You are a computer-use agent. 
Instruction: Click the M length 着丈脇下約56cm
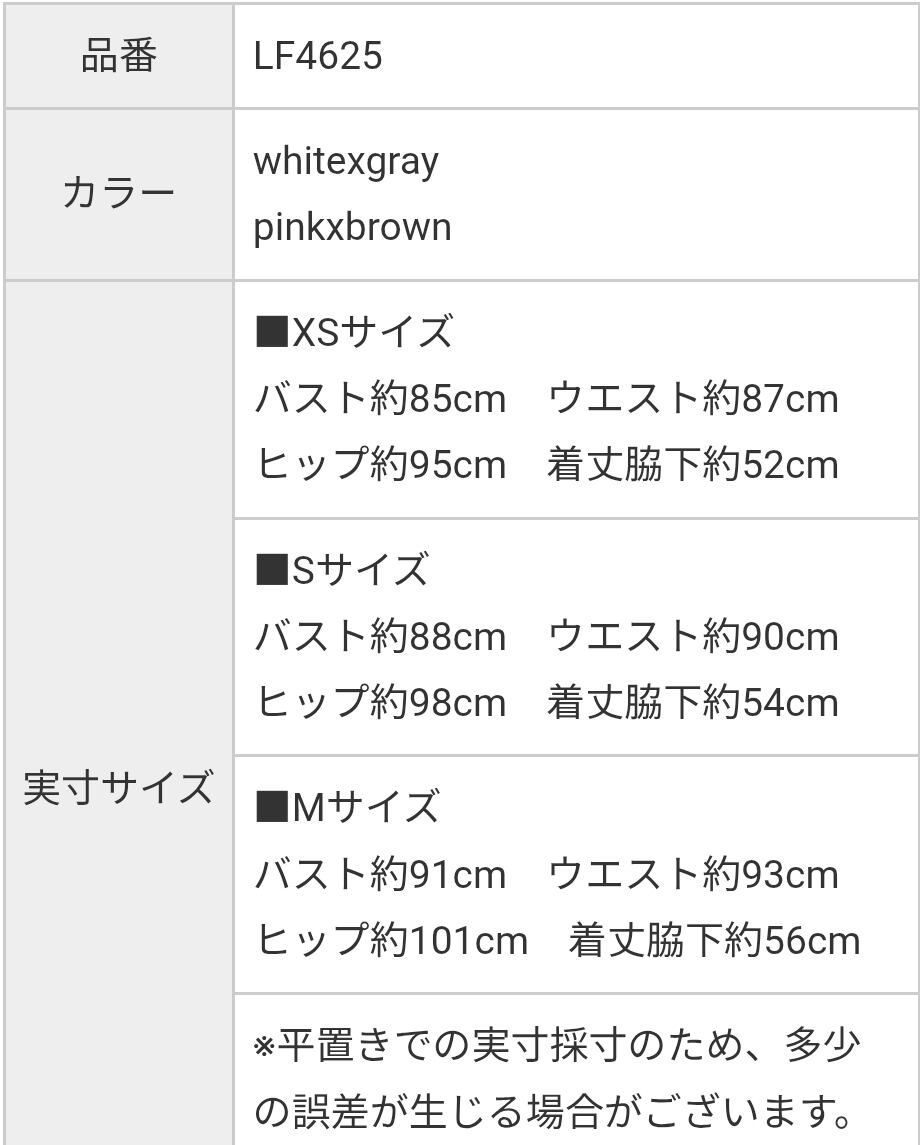[x=715, y=940]
